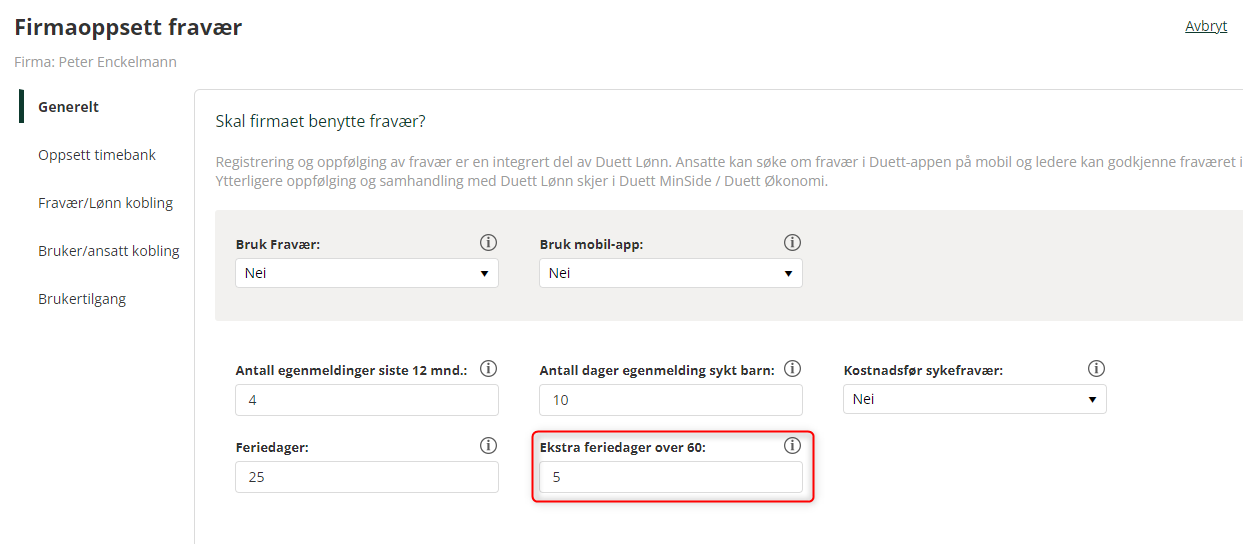Show info for Antall dager egenmelding sykt barn
This screenshot has height=544, width=1243.
pyautogui.click(x=792, y=369)
